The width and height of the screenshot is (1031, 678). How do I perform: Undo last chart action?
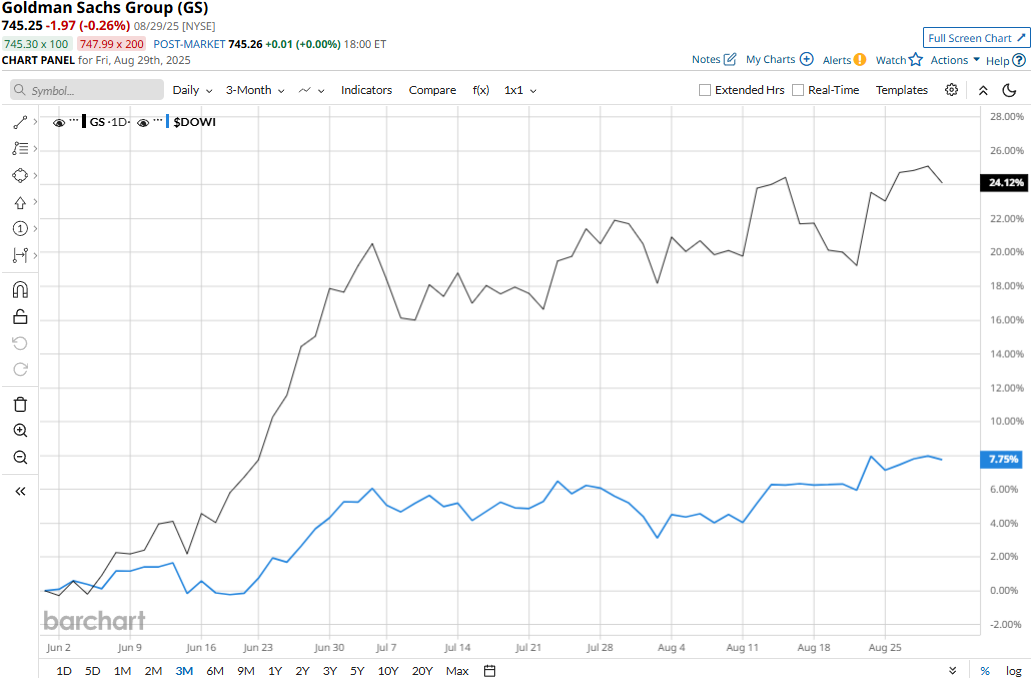[x=20, y=343]
